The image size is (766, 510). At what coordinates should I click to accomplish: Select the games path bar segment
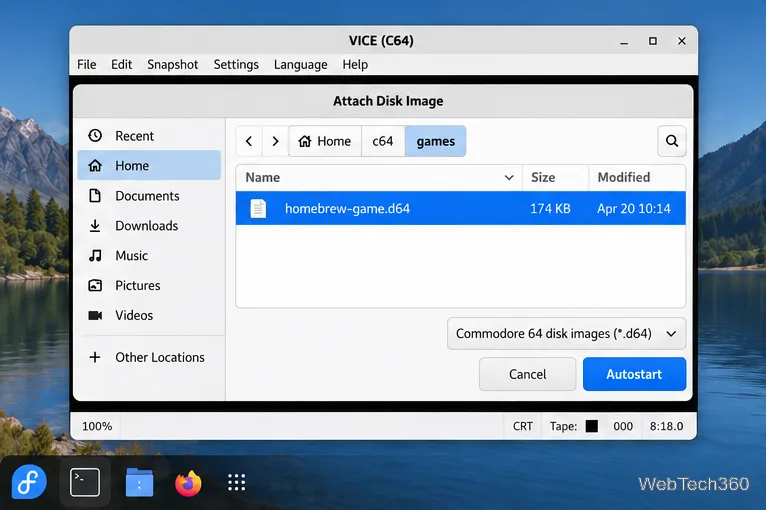coord(435,141)
